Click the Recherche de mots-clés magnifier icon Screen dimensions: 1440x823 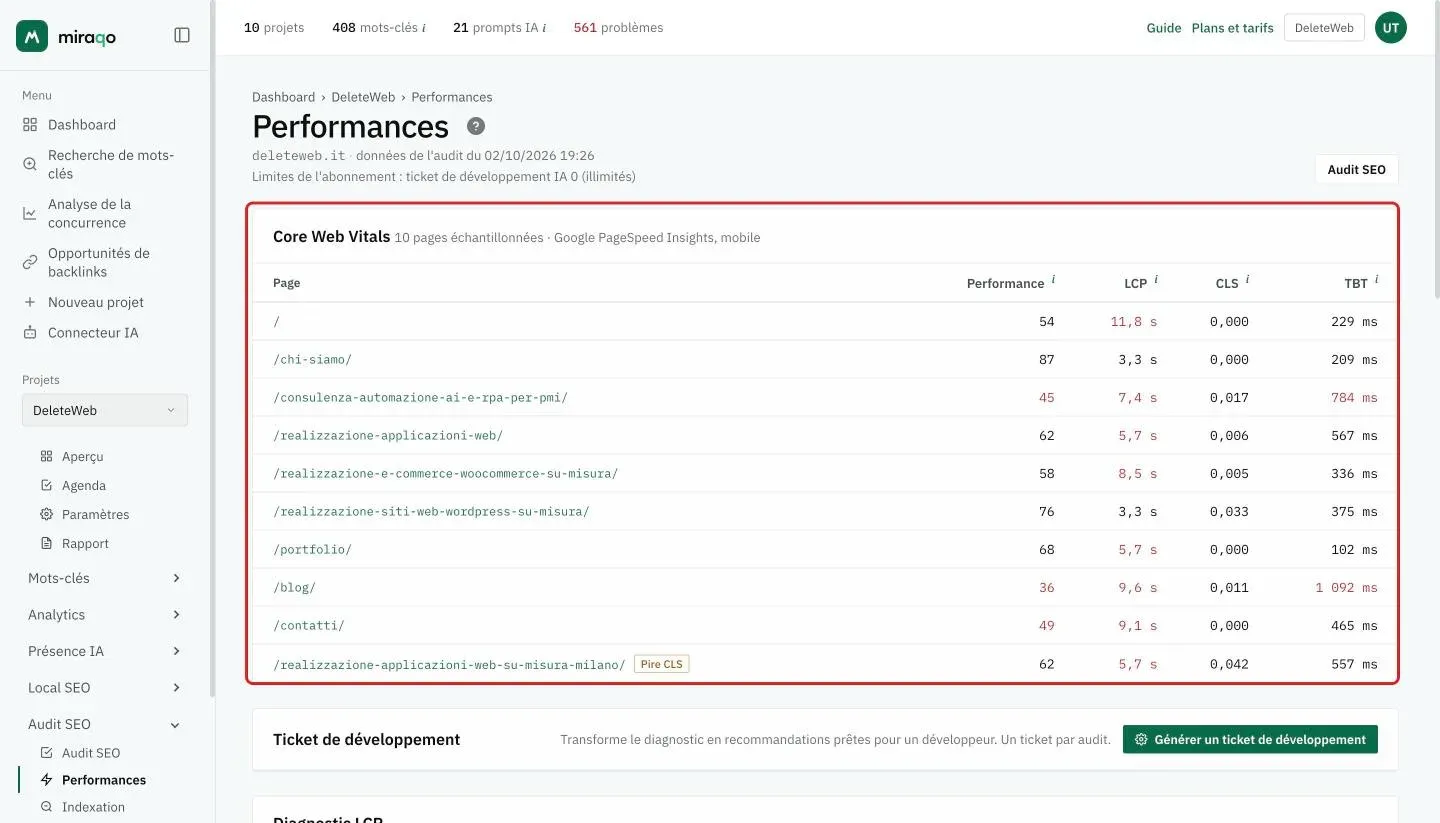coord(30,165)
